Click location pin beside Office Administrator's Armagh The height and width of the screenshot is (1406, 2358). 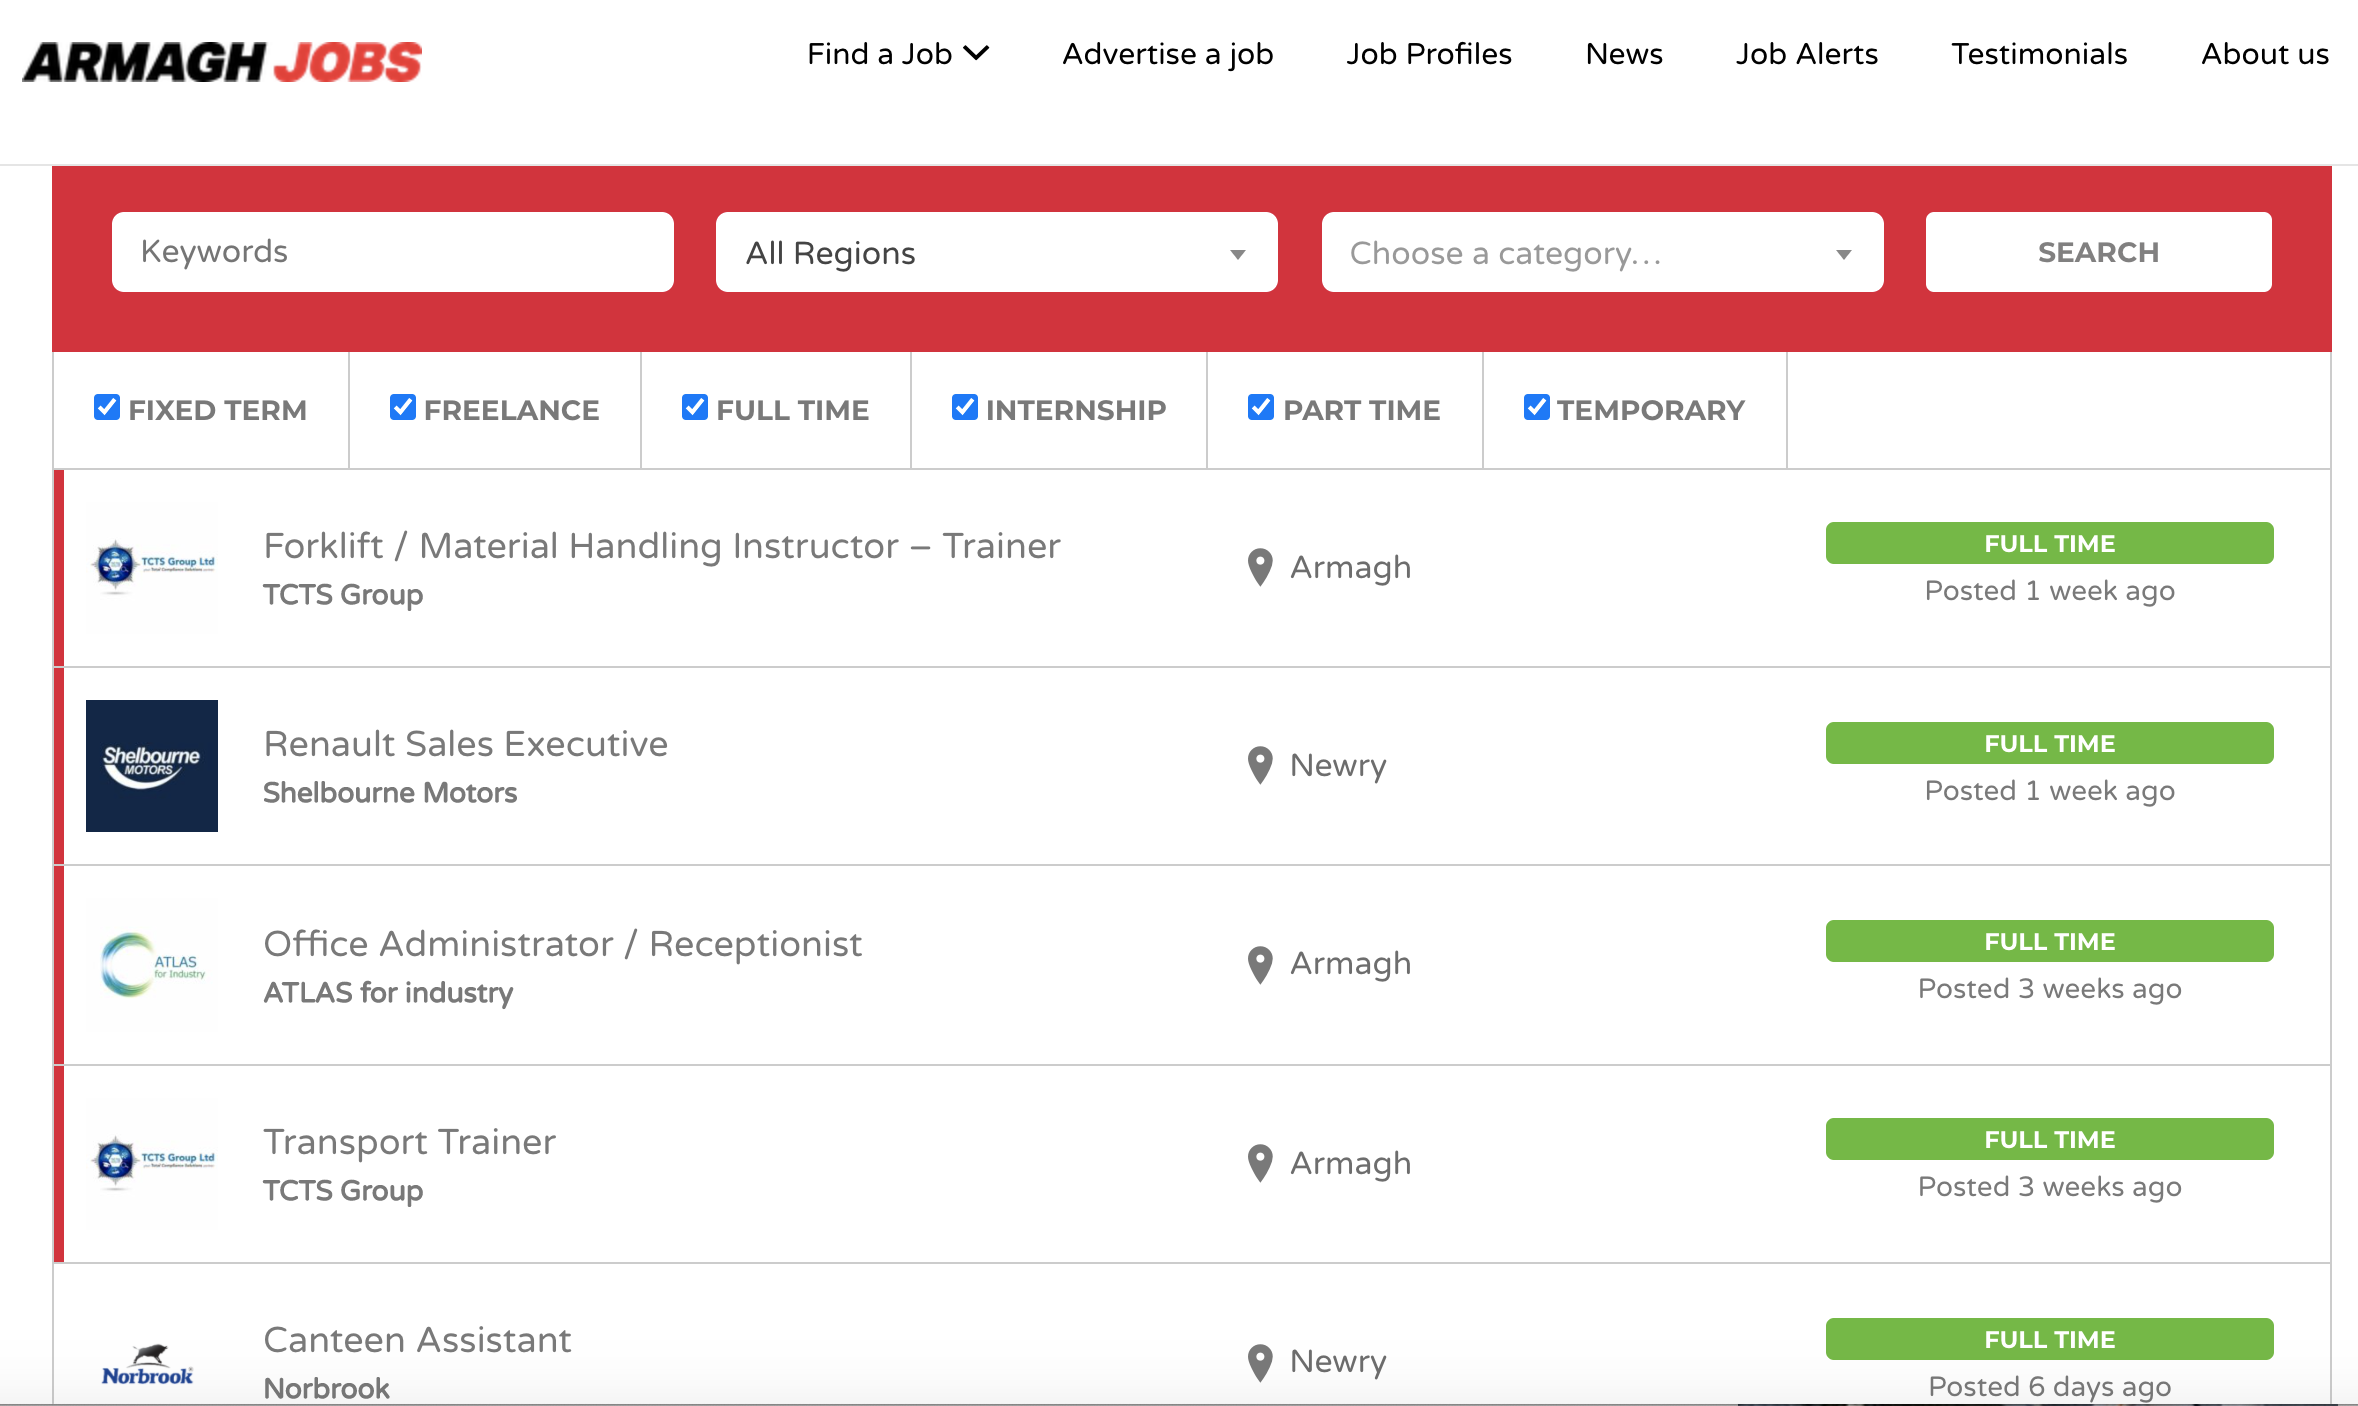pyautogui.click(x=1260, y=965)
